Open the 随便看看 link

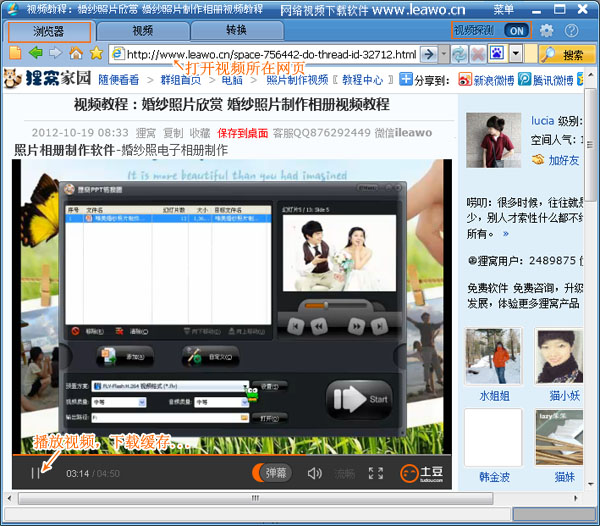pos(119,80)
